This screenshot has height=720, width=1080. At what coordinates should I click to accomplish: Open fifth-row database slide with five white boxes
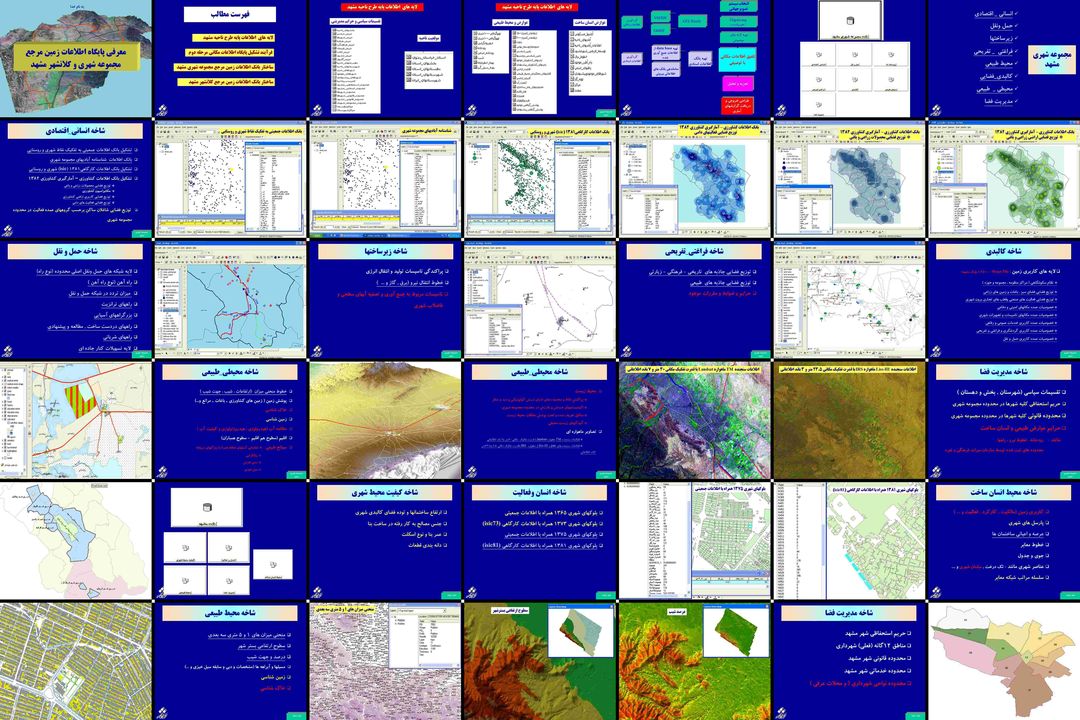tap(230, 541)
